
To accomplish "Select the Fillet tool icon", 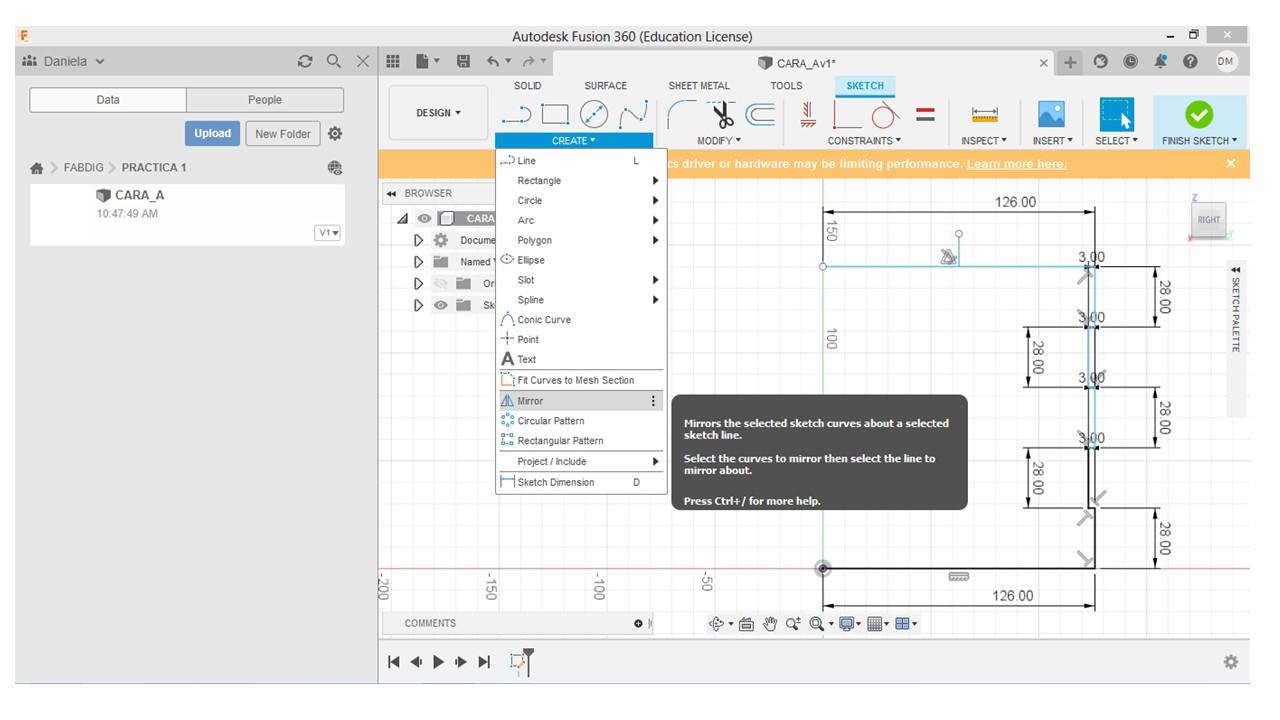I will coord(682,114).
